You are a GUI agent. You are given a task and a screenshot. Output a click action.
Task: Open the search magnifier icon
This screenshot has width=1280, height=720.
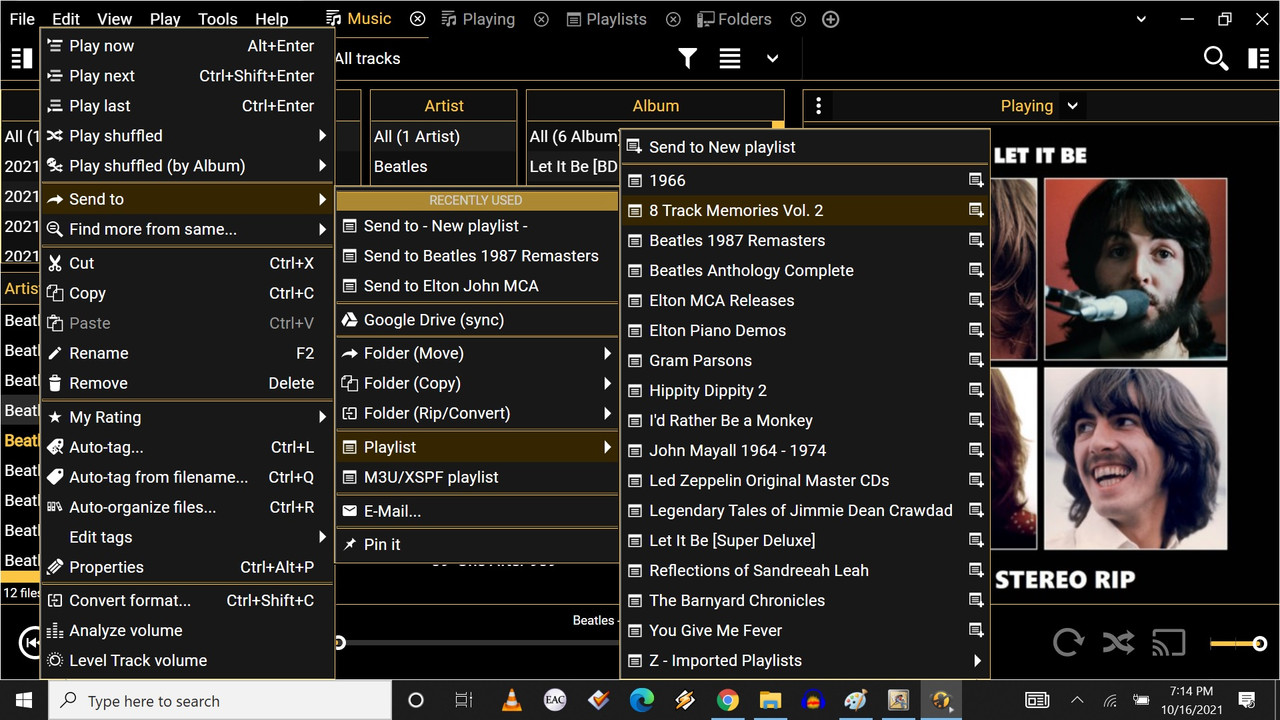(x=1215, y=59)
